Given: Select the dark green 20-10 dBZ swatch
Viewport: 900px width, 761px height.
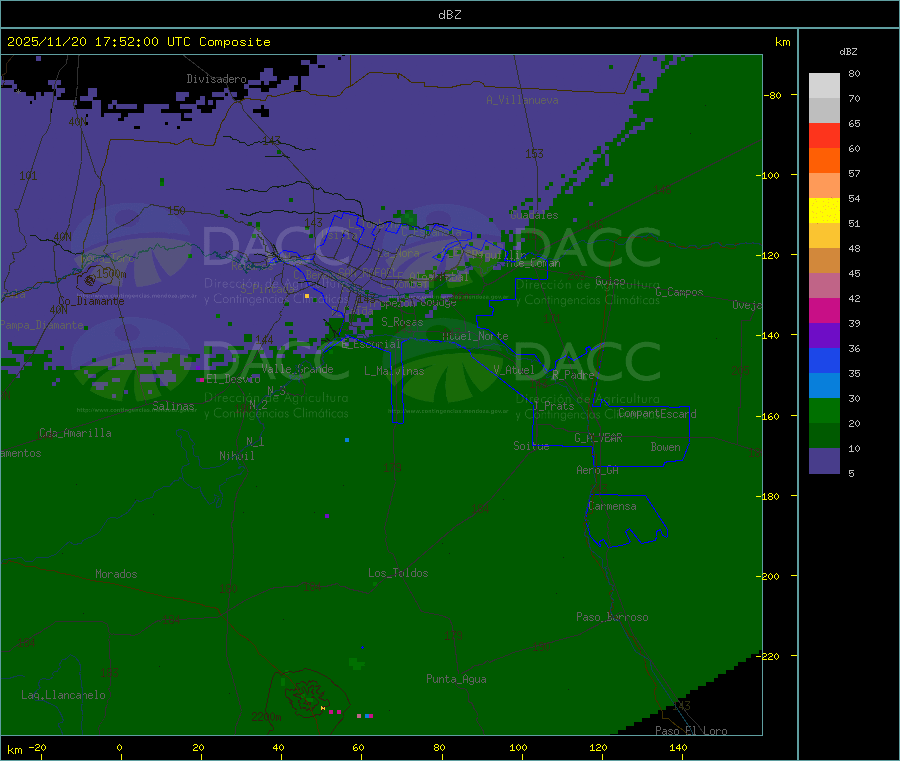Looking at the screenshot, I should pyautogui.click(x=824, y=436).
